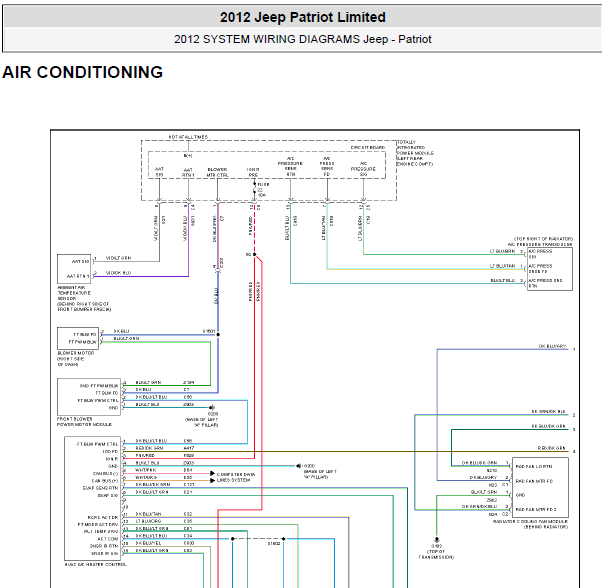Click 'A/C PRESSURE TRANSDUCER' caption
The width and height of the screenshot is (602, 588).
(540, 244)
